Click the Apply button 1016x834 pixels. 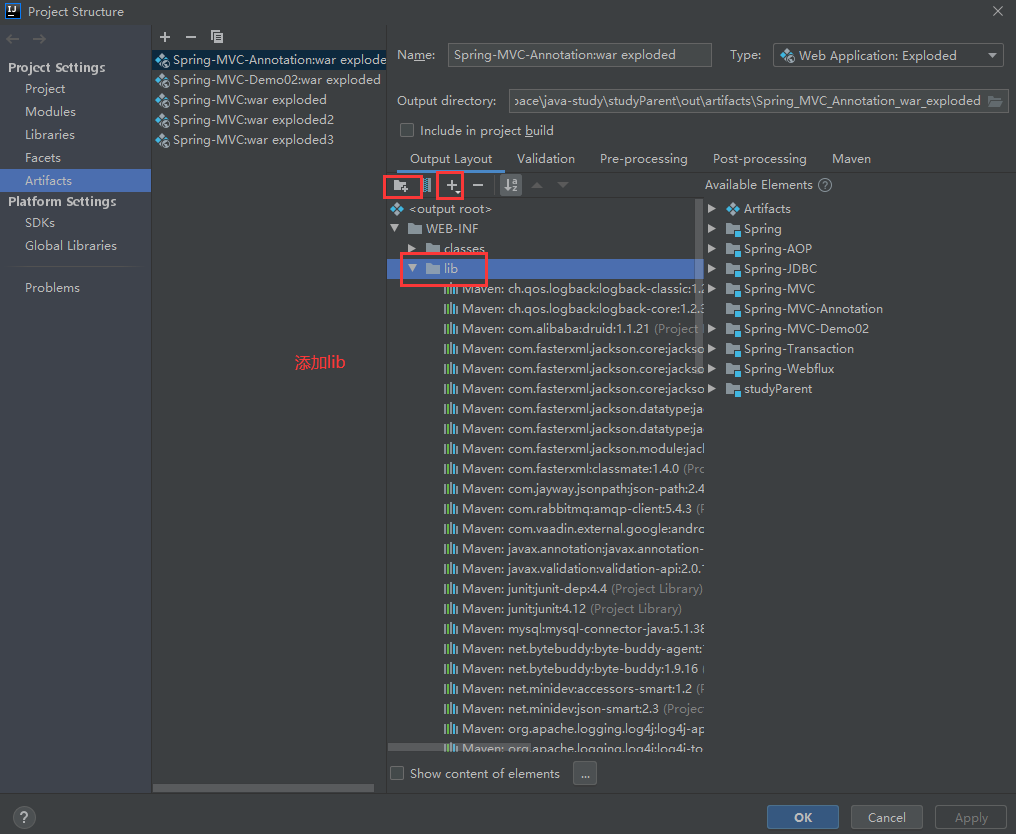[x=971, y=817]
